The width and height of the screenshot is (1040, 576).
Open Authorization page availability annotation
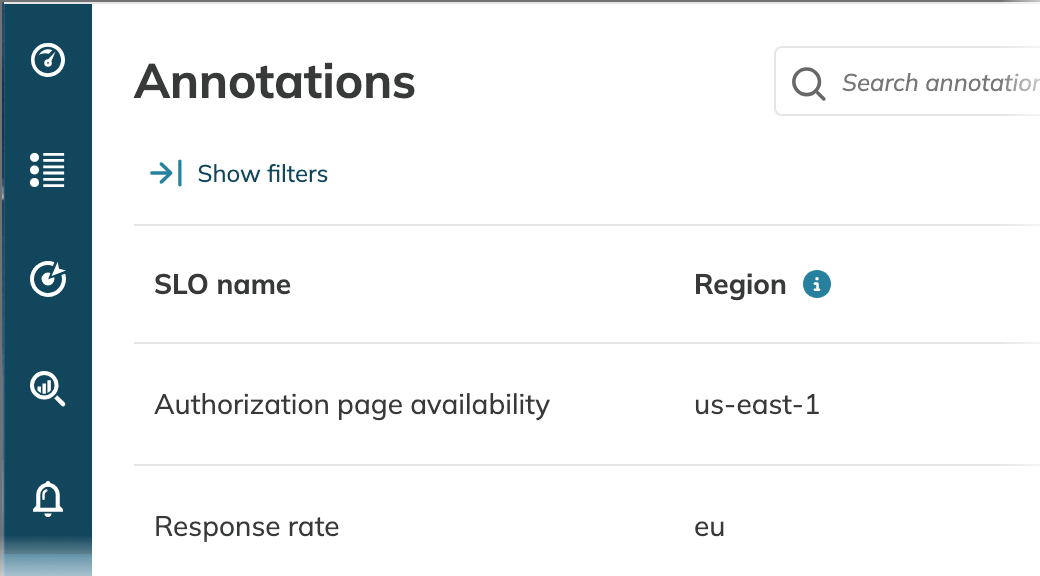pyautogui.click(x=352, y=405)
